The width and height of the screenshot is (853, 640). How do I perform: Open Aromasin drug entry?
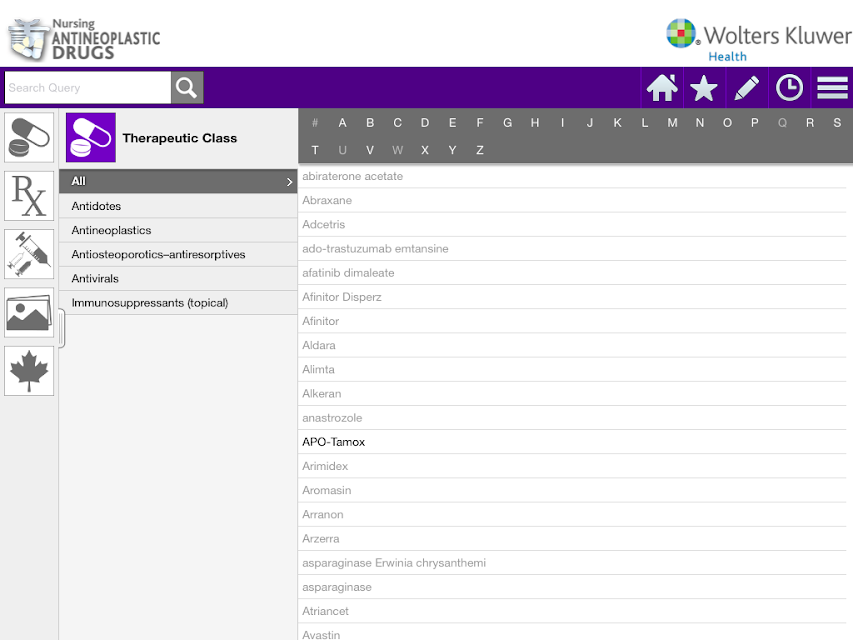pos(572,490)
